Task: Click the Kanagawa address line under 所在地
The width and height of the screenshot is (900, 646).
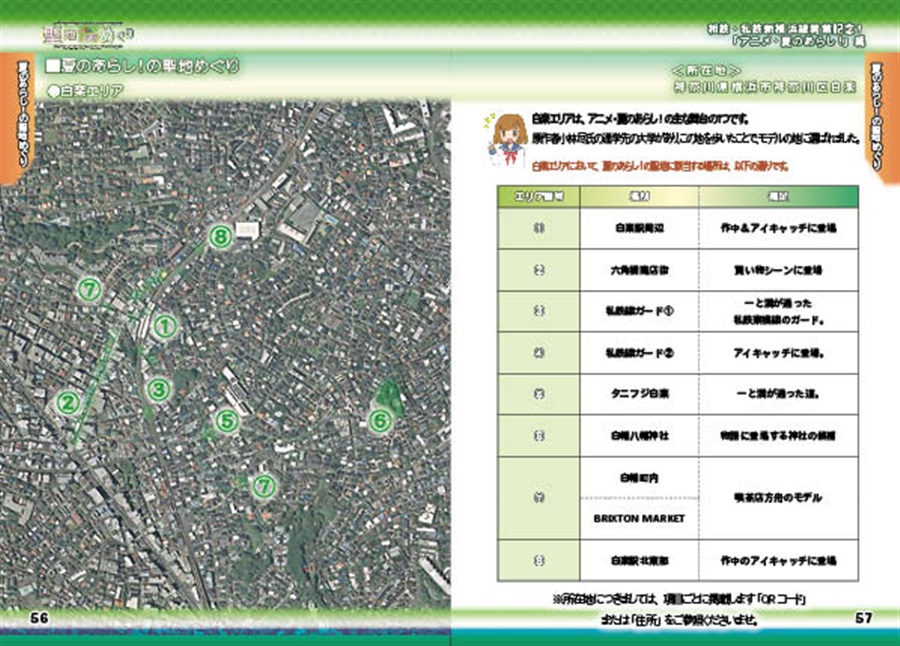Action: pyautogui.click(x=765, y=87)
